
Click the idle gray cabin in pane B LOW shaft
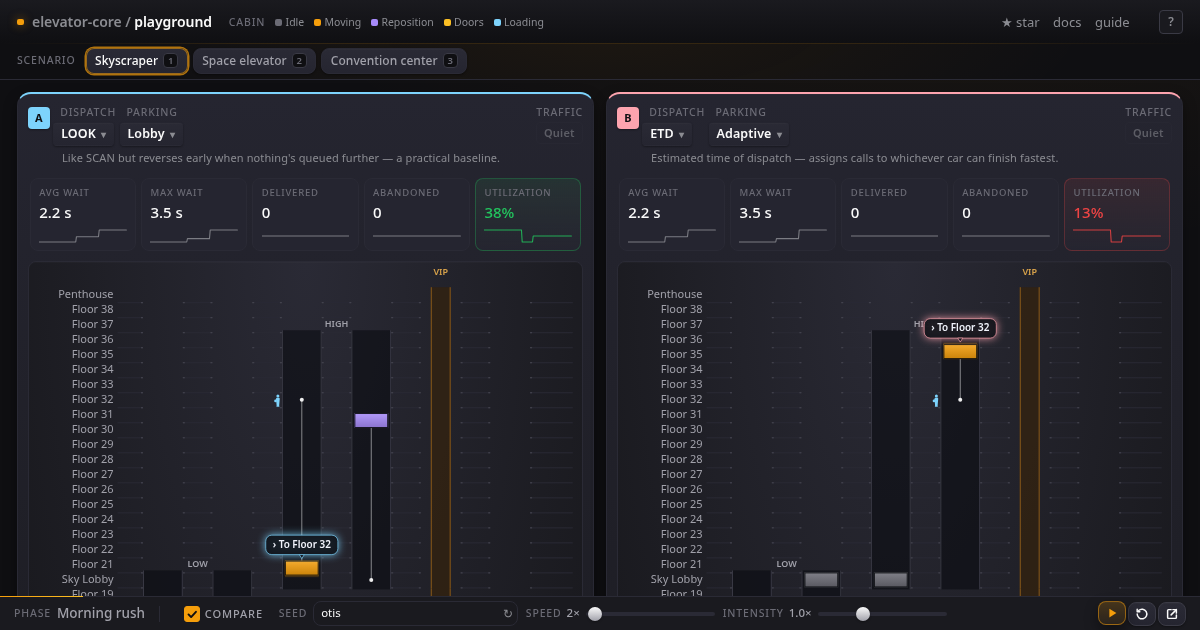coord(821,579)
